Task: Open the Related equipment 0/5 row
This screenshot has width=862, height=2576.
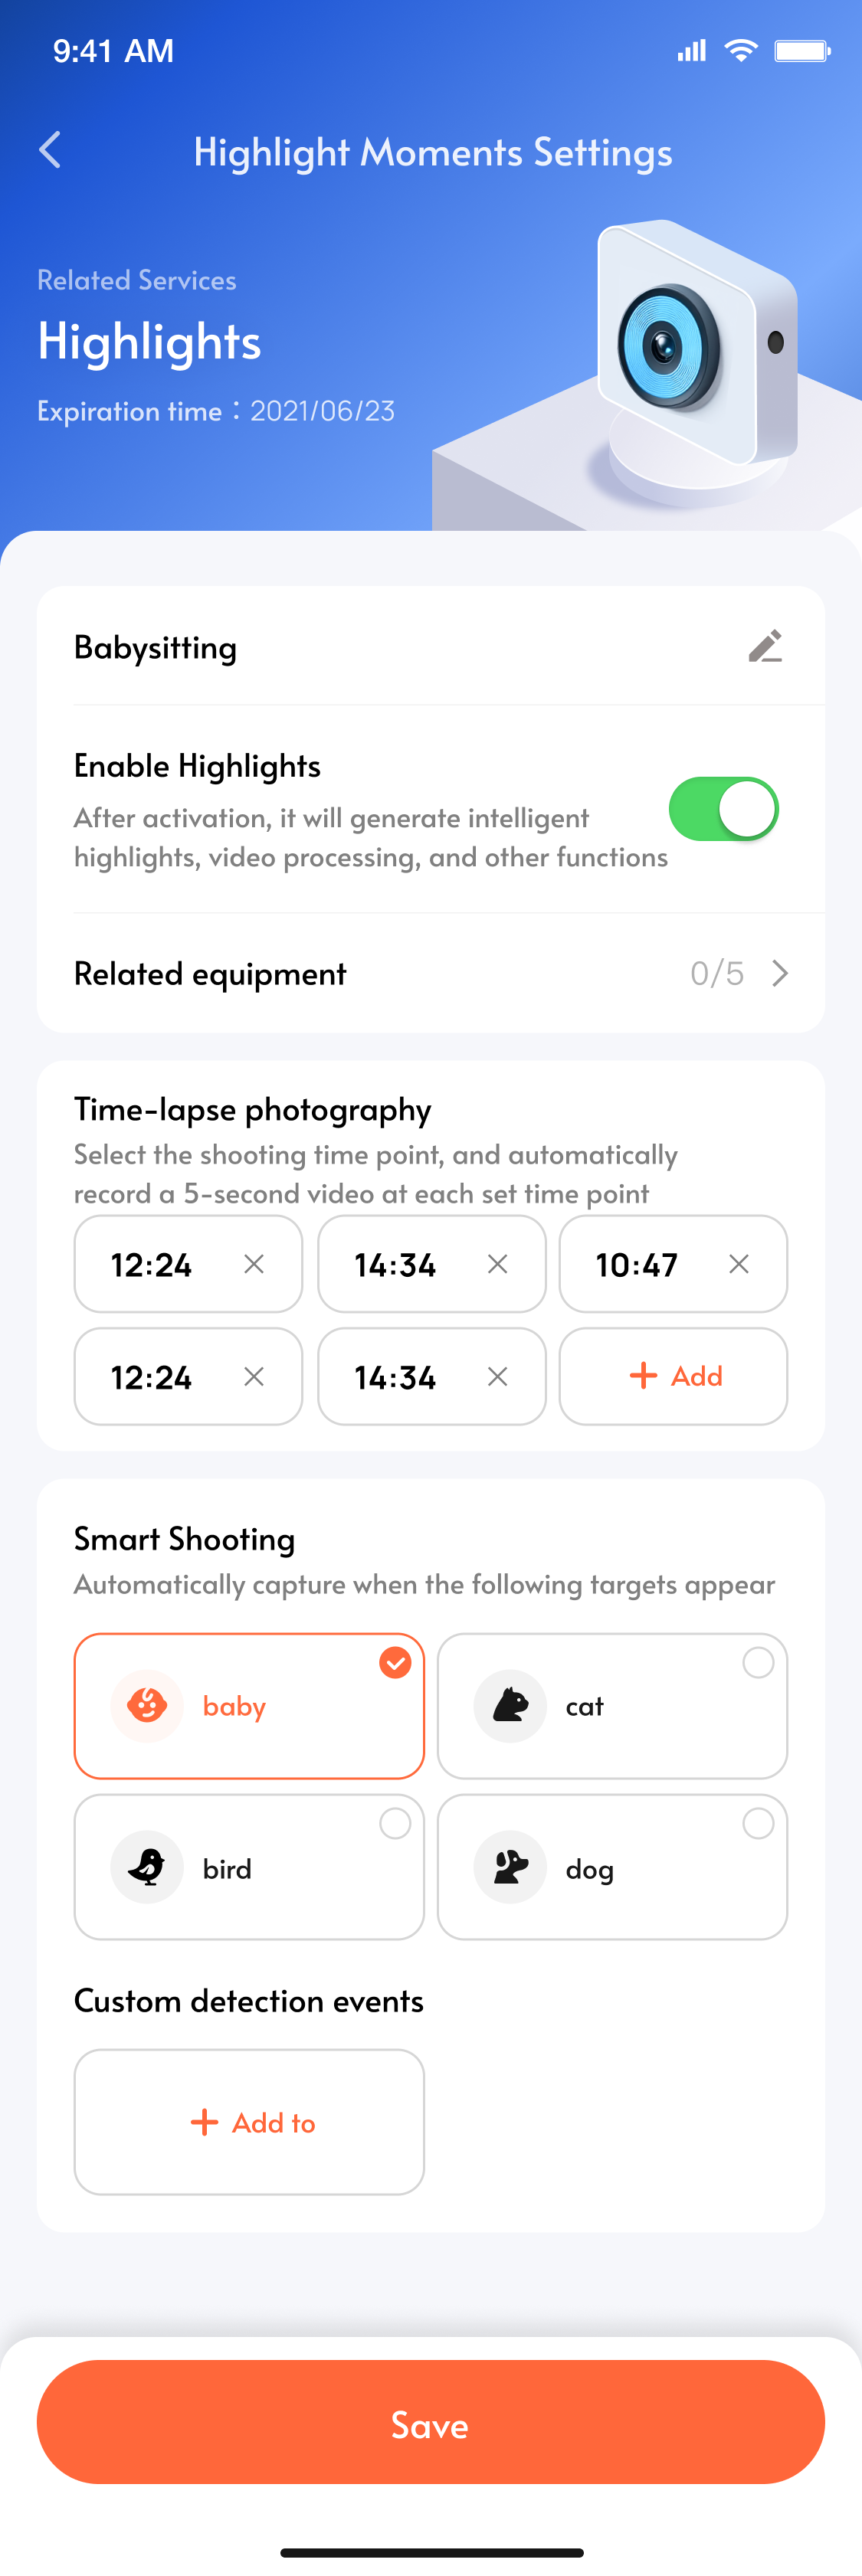Action: 431,973
